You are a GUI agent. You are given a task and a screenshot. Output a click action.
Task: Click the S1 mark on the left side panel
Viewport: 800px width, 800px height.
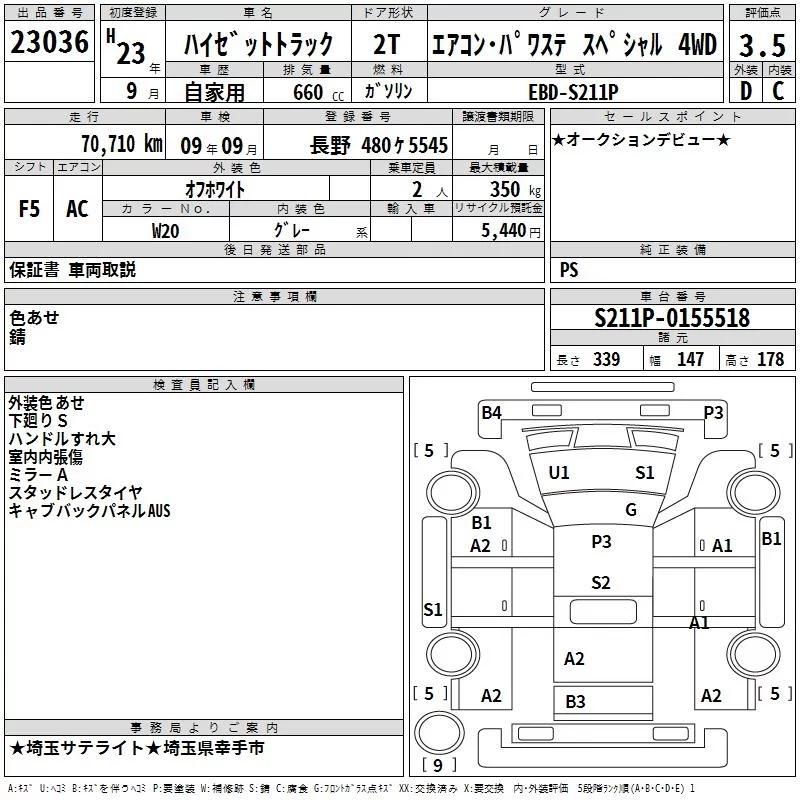(x=433, y=610)
